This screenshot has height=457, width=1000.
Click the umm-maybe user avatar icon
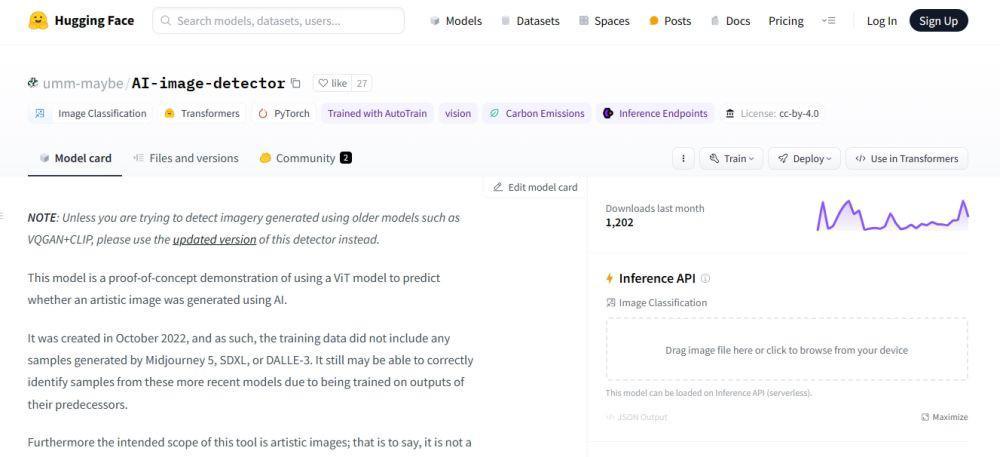pyautogui.click(x=33, y=83)
